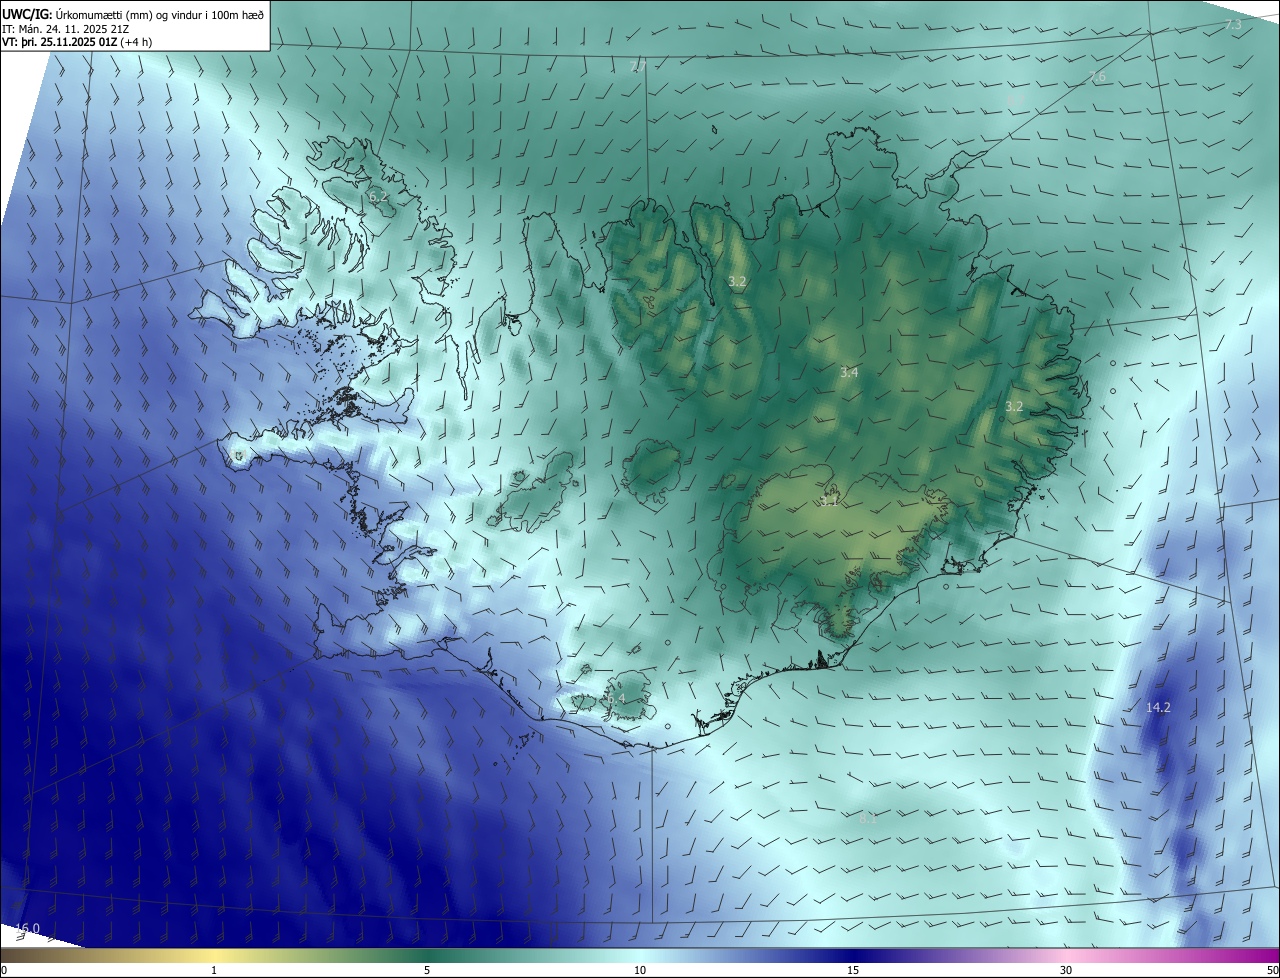Click the 0 start of the colorbar
Screen dimensions: 1280x978
(x=4, y=970)
